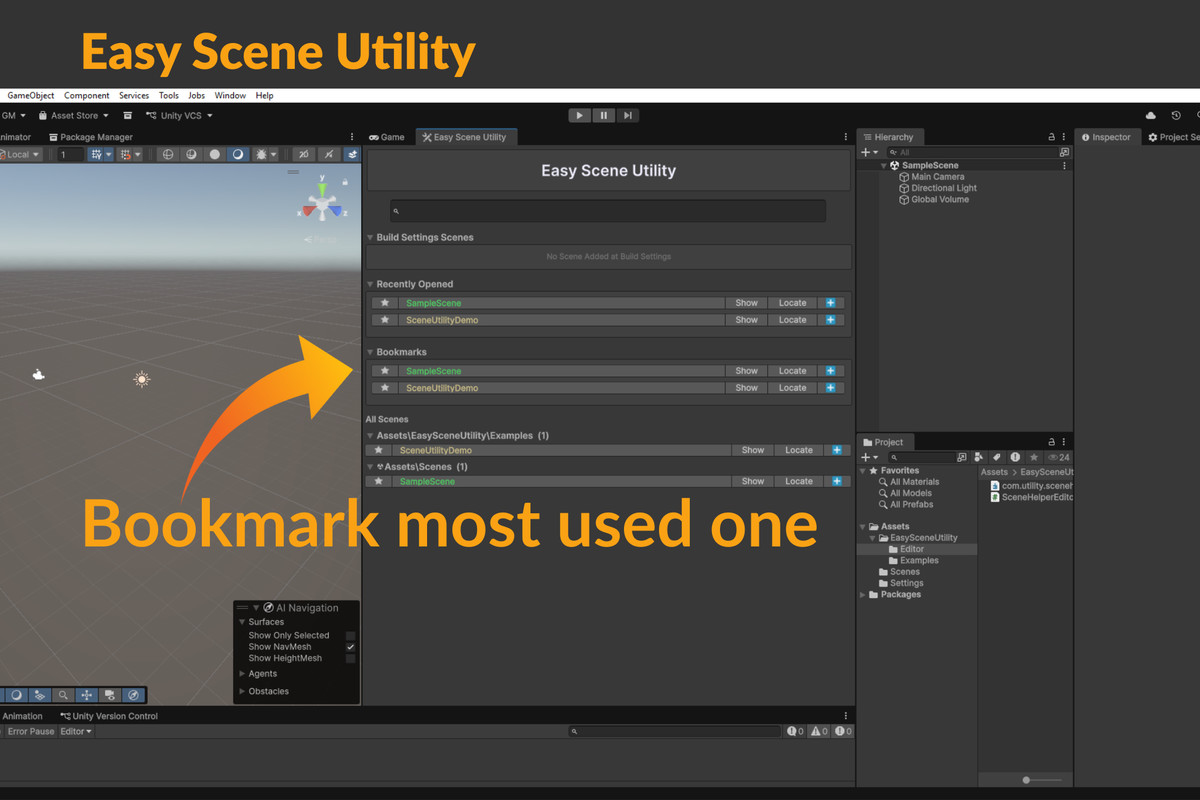
Task: Click the Pause button in the toolbar
Action: pyautogui.click(x=603, y=115)
